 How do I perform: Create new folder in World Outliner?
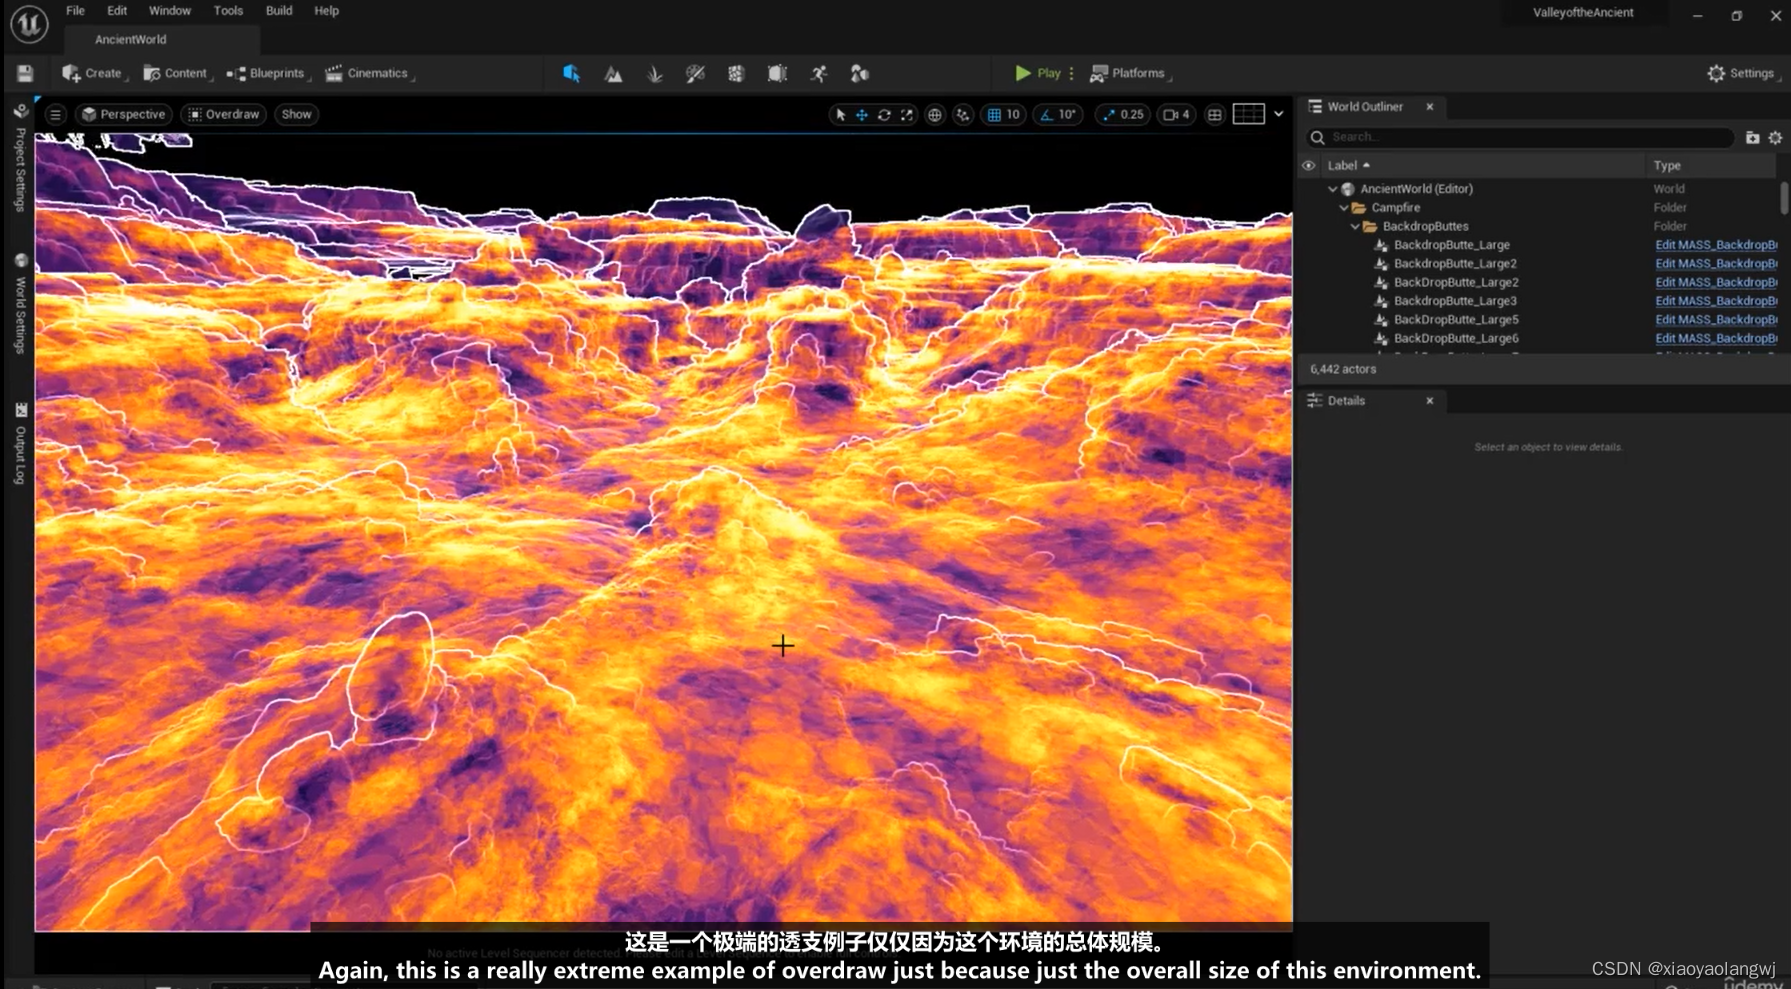(1752, 138)
